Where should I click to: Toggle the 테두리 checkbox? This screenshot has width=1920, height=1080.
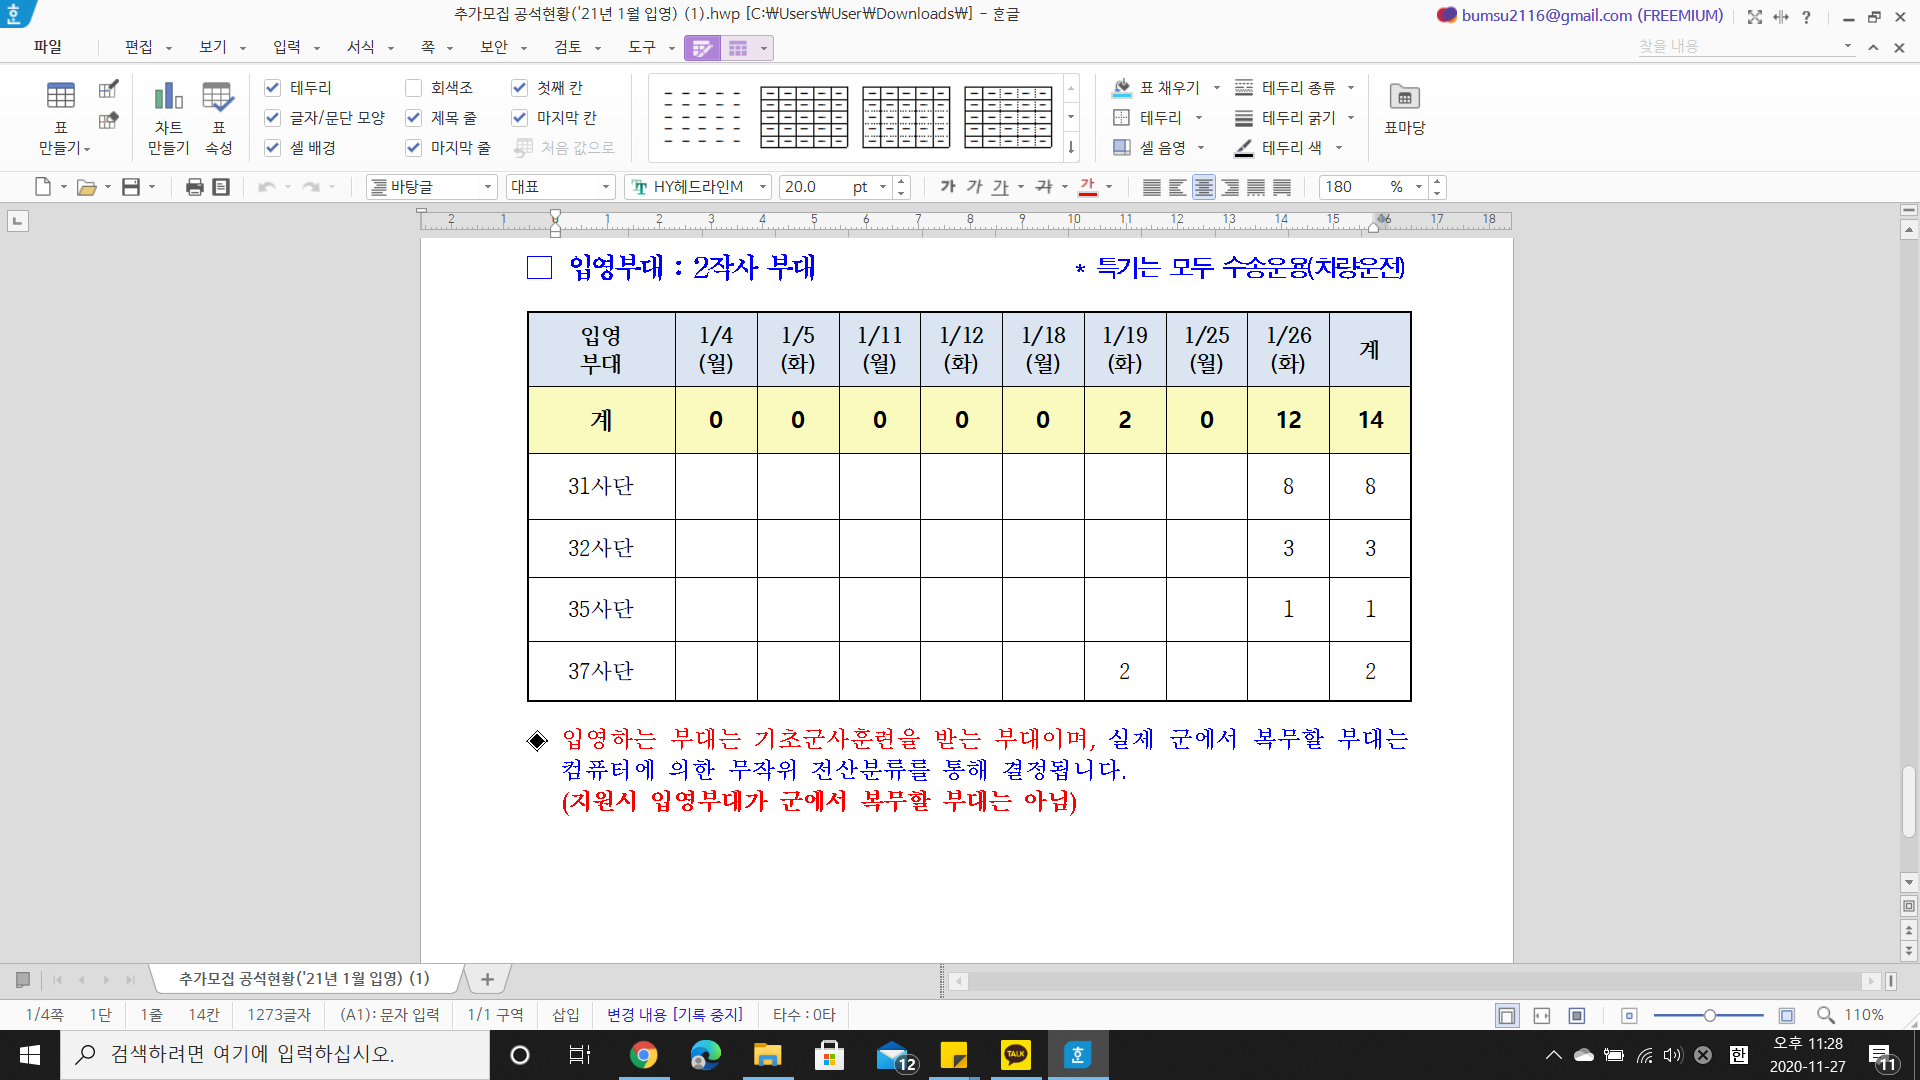272,88
